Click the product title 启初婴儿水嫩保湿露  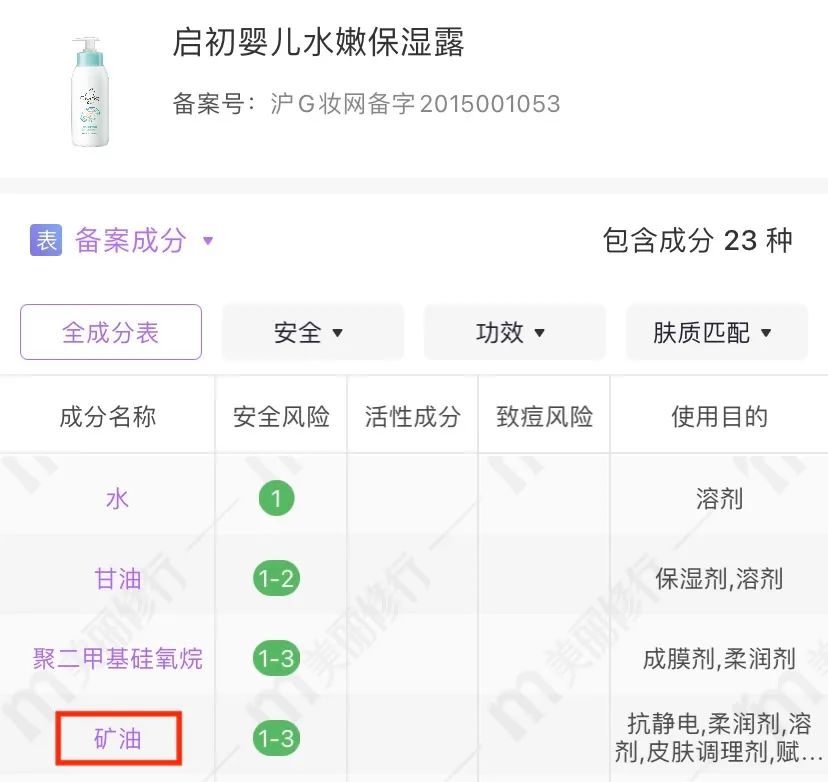pos(319,44)
